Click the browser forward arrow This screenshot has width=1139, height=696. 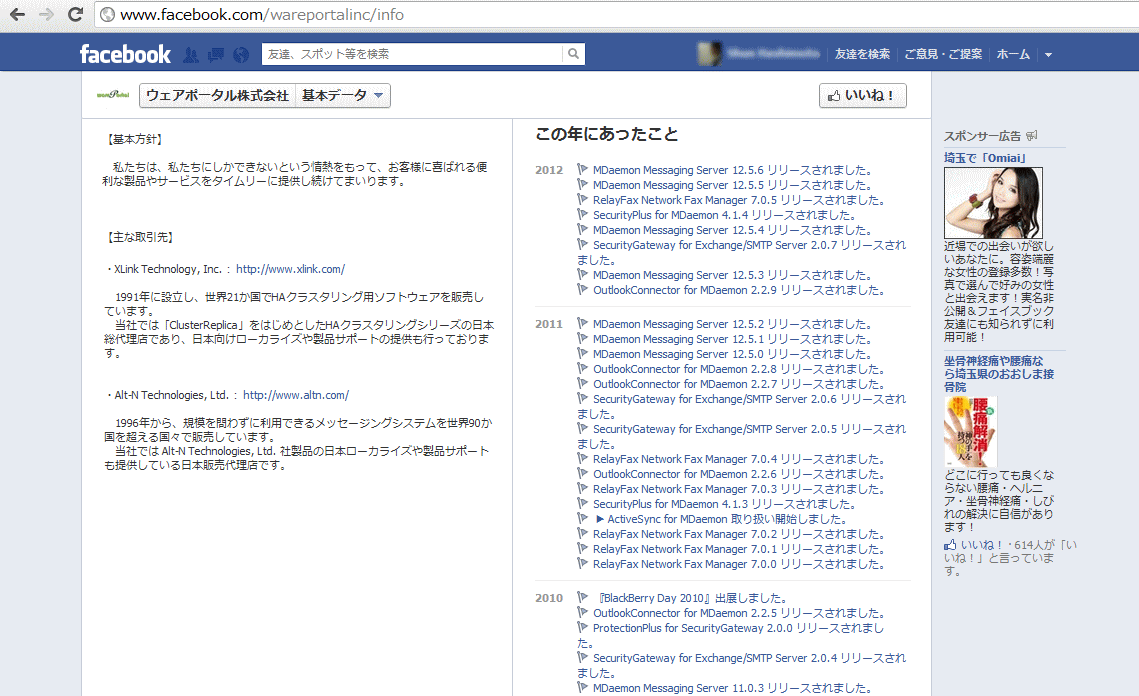(46, 14)
